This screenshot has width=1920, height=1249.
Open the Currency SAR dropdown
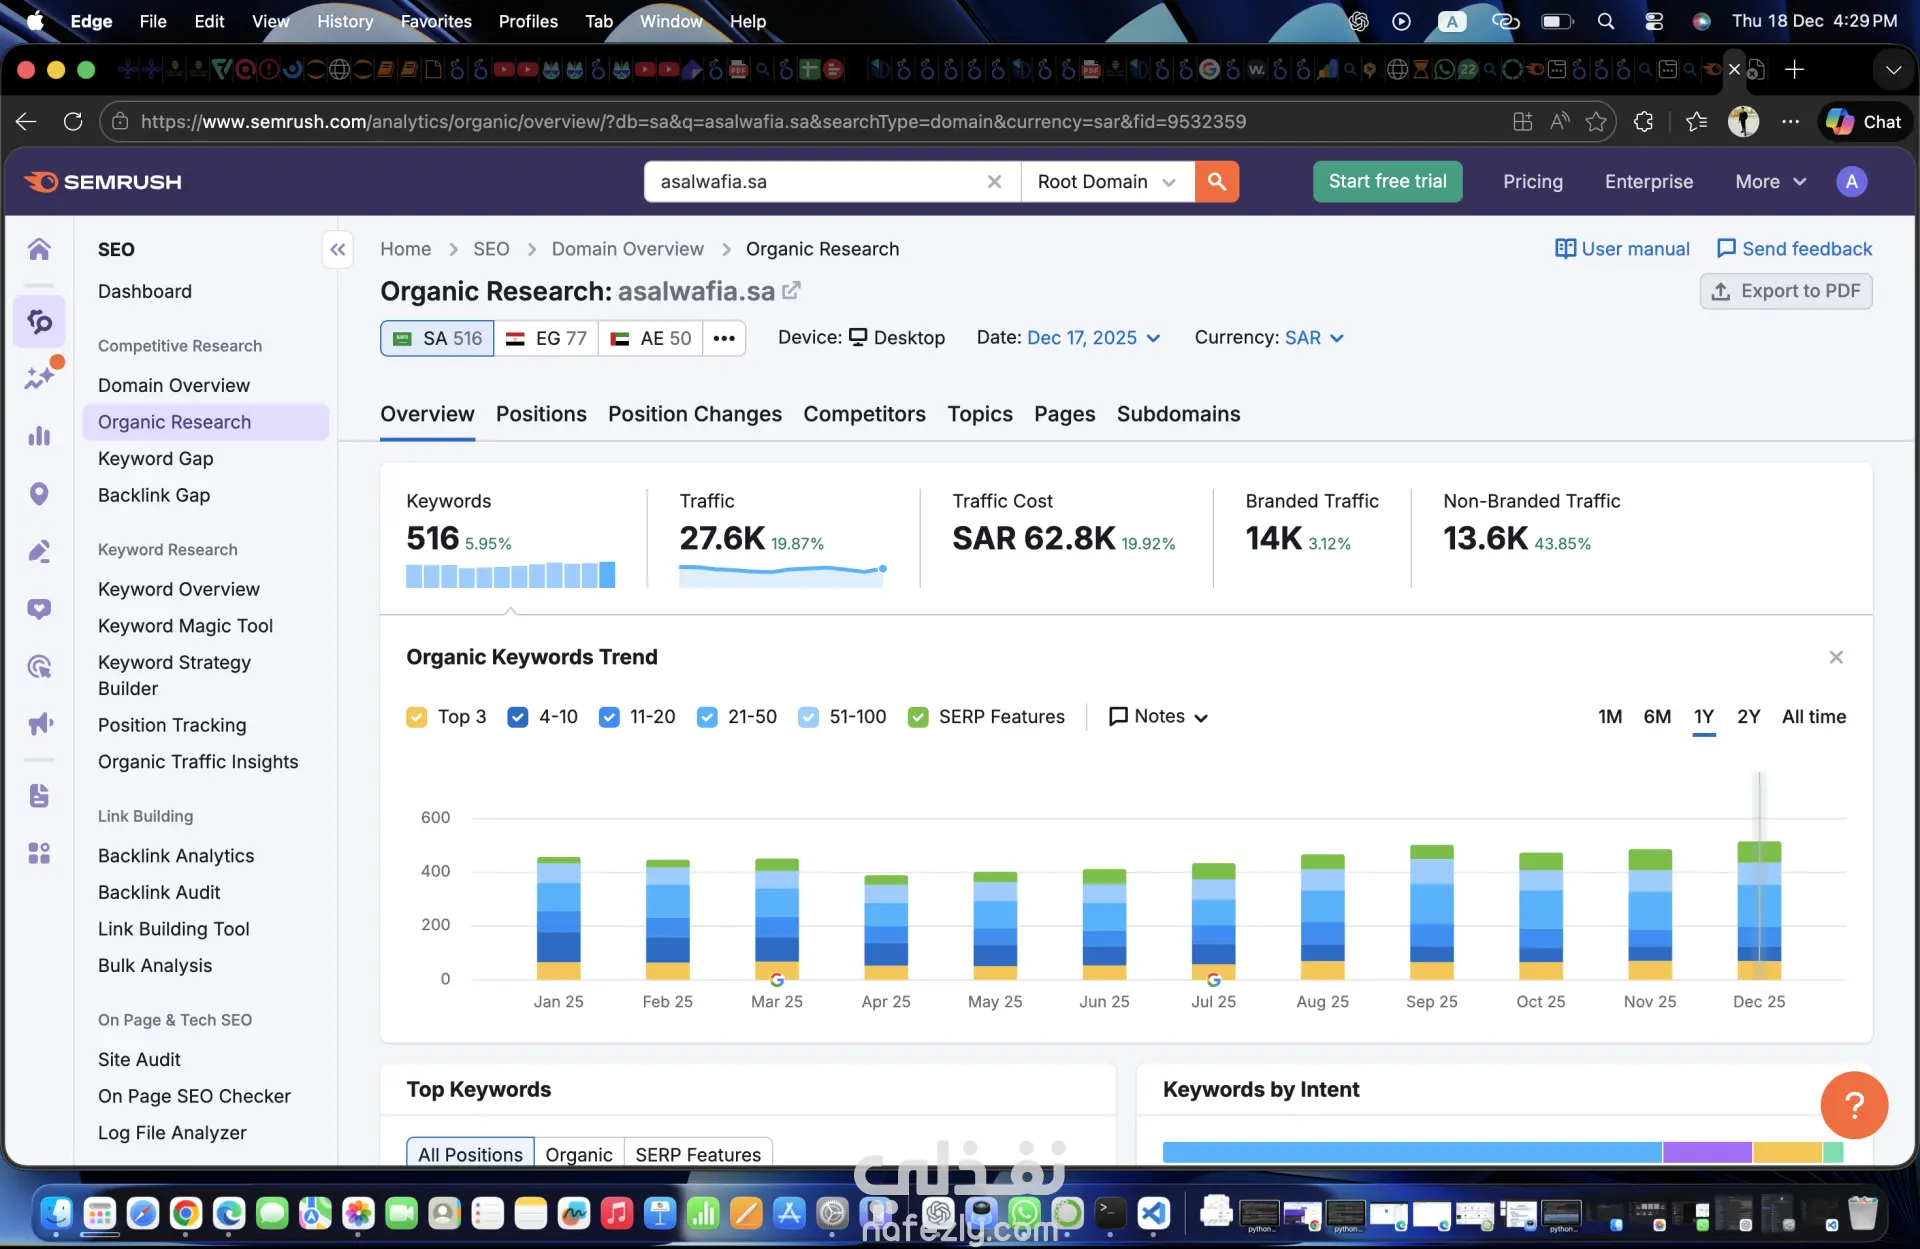pos(1313,338)
